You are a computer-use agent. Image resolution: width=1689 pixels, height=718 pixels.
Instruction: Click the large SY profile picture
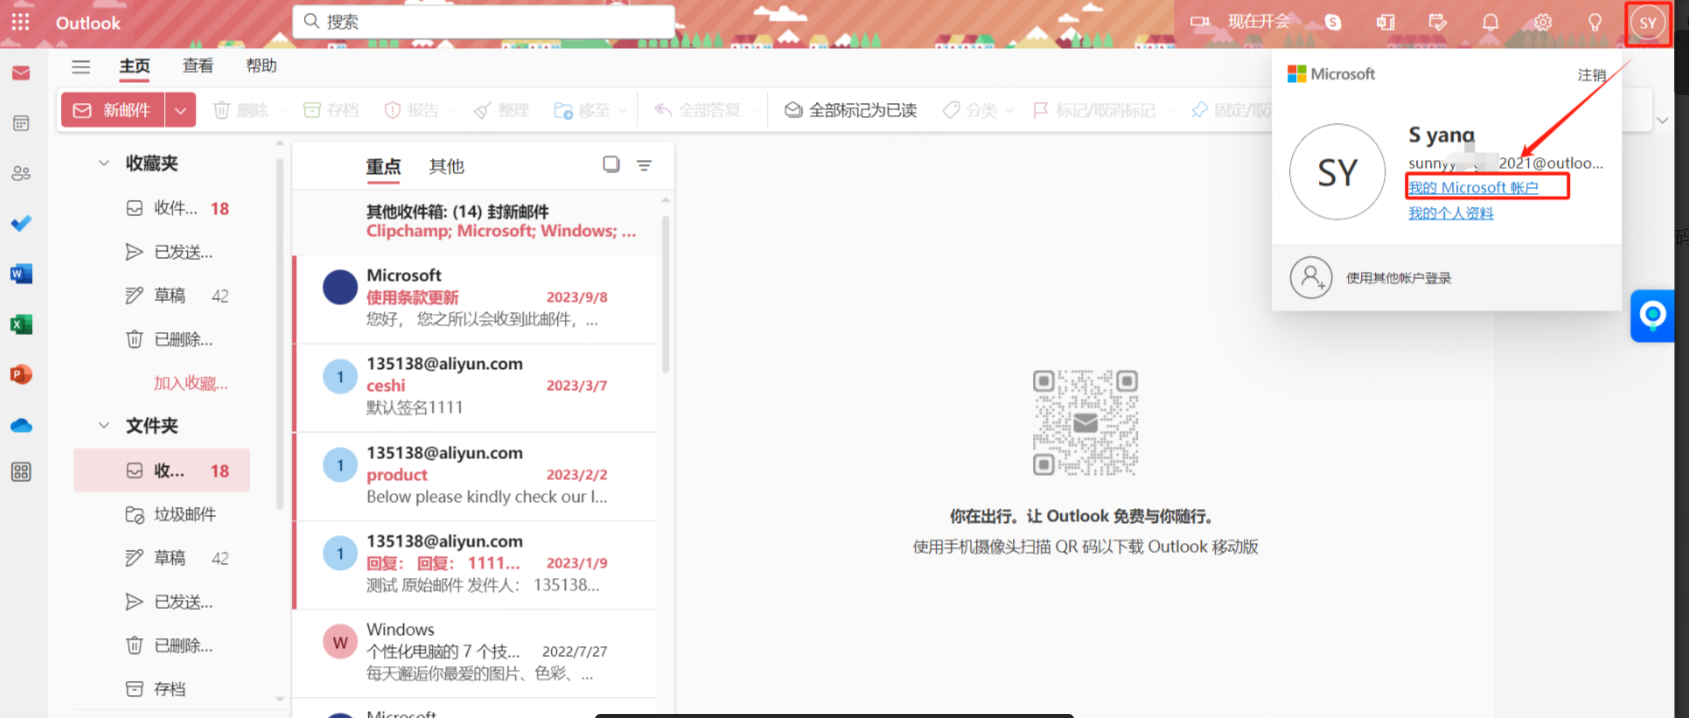click(1338, 172)
